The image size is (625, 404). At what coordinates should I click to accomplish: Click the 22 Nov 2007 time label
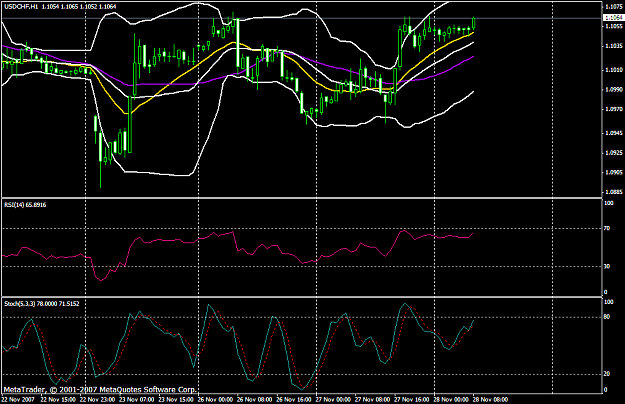click(18, 399)
